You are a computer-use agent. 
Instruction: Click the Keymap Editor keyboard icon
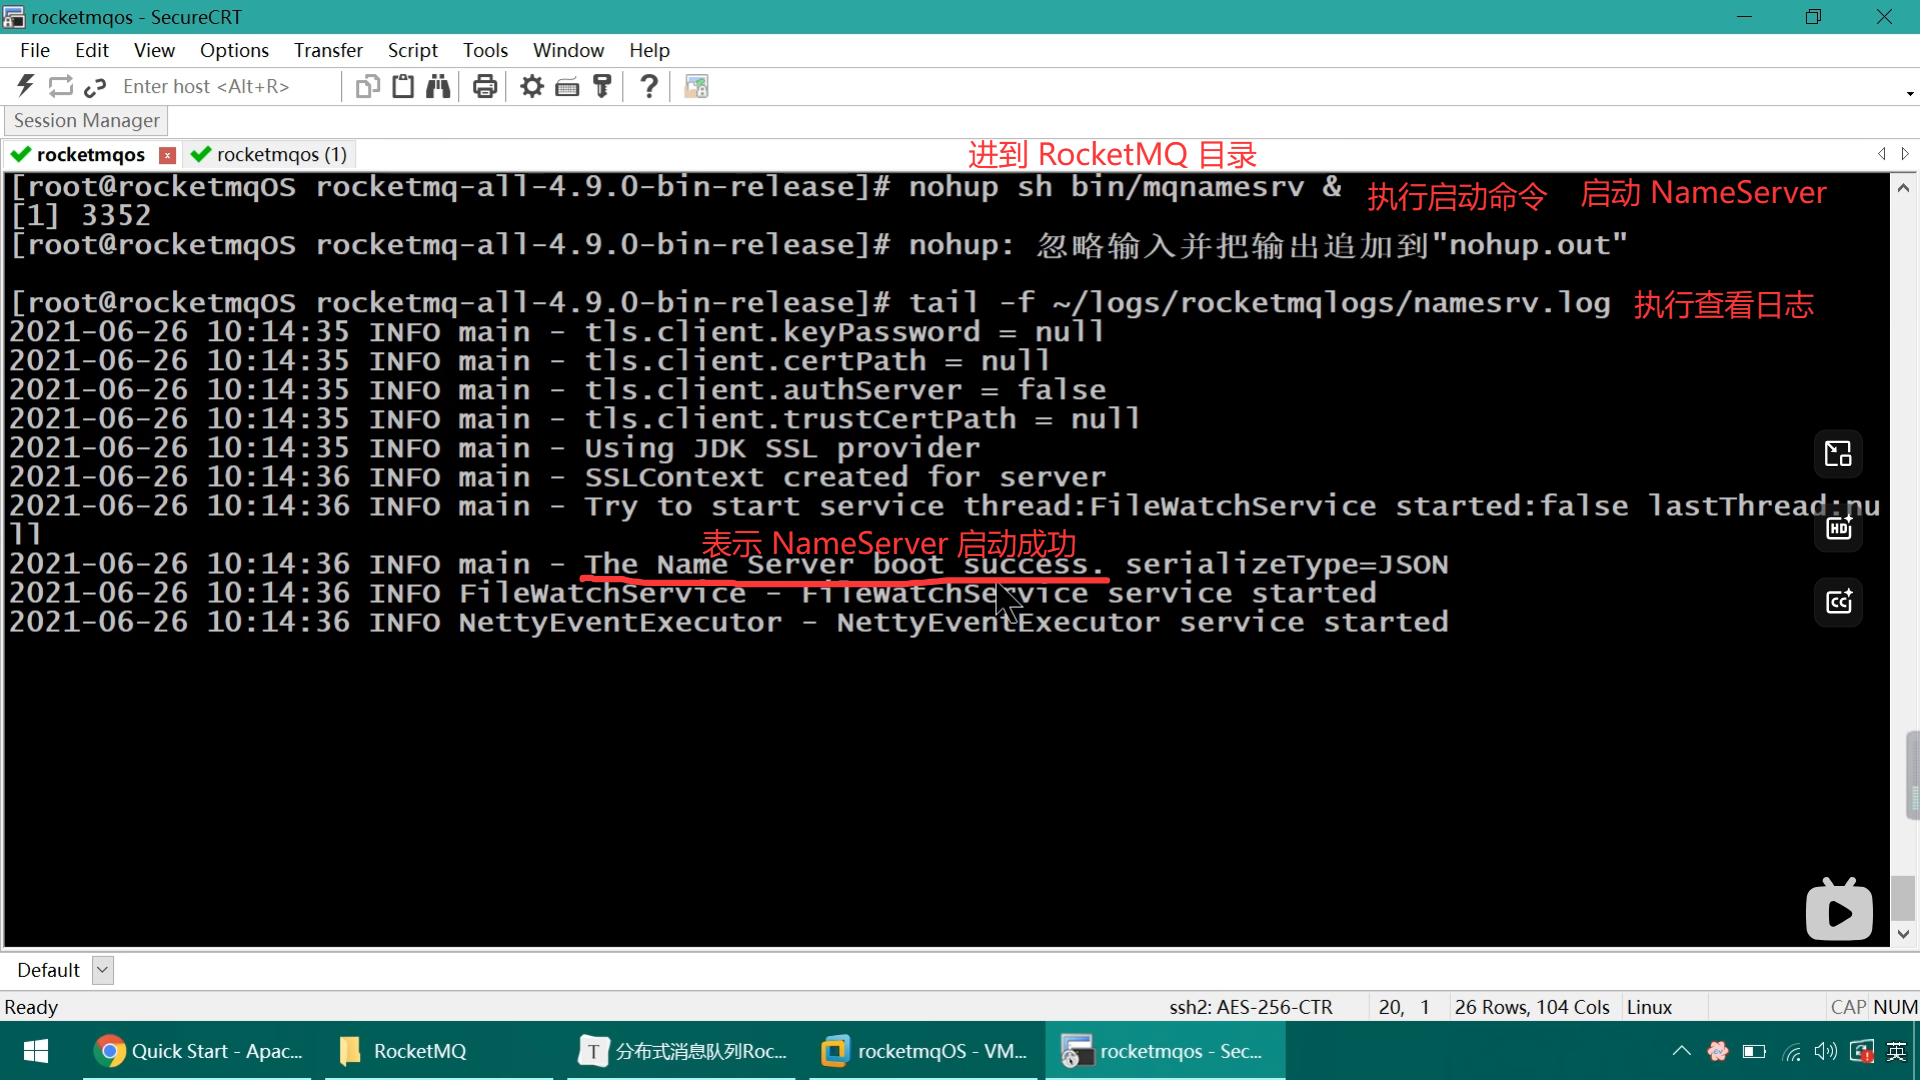(x=567, y=87)
